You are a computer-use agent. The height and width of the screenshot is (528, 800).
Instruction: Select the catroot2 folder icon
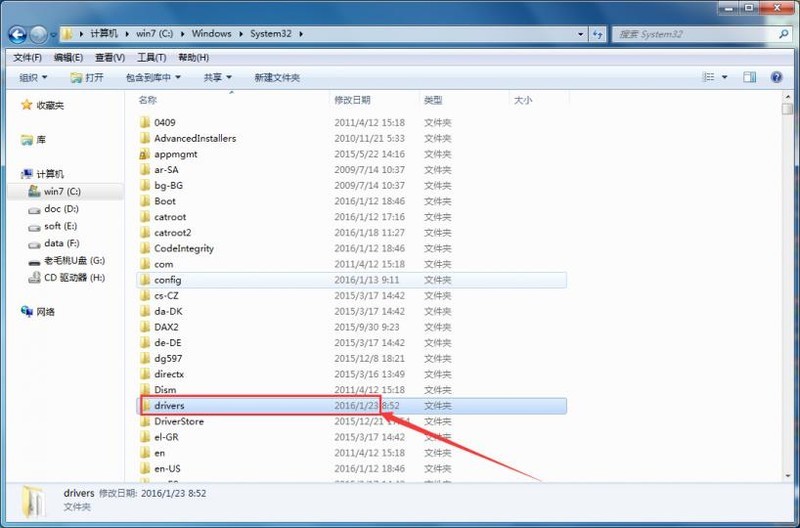pyautogui.click(x=145, y=233)
